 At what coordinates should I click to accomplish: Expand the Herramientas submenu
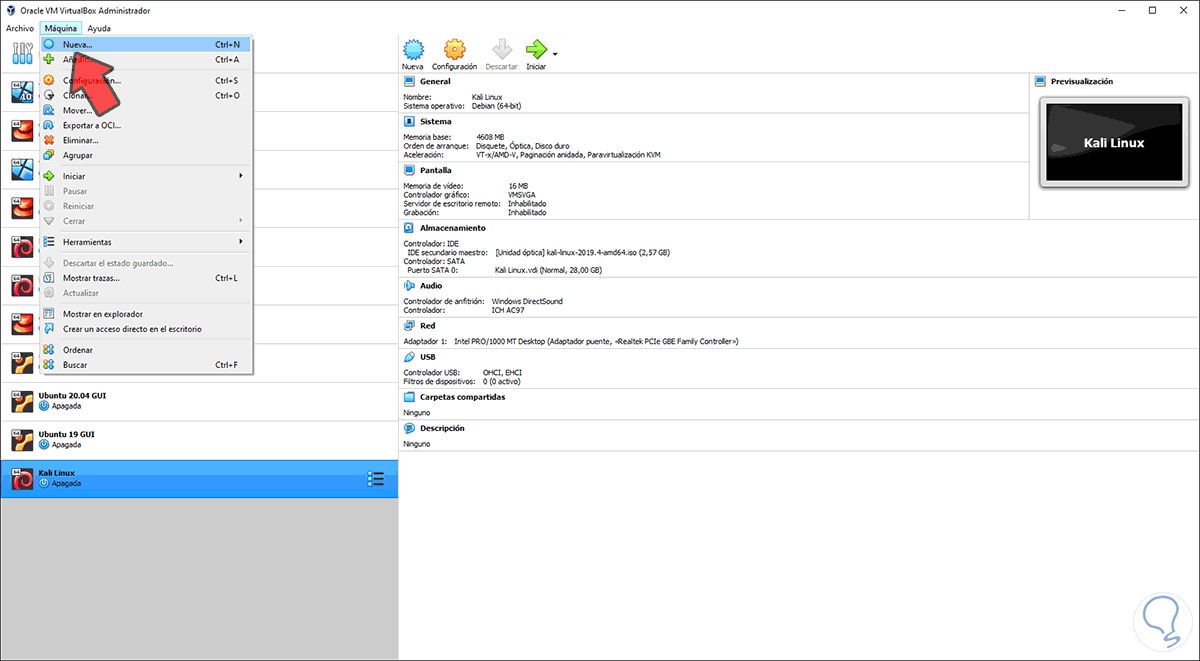[x=146, y=242]
